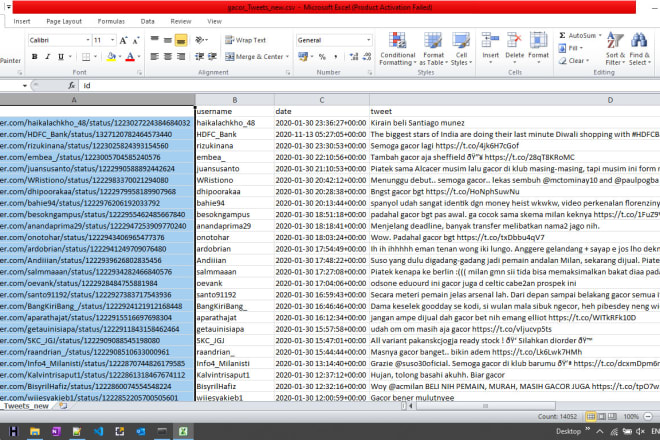Viewport: 660px width, 440px height.
Task: Open the cell borders button
Action: point(86,56)
